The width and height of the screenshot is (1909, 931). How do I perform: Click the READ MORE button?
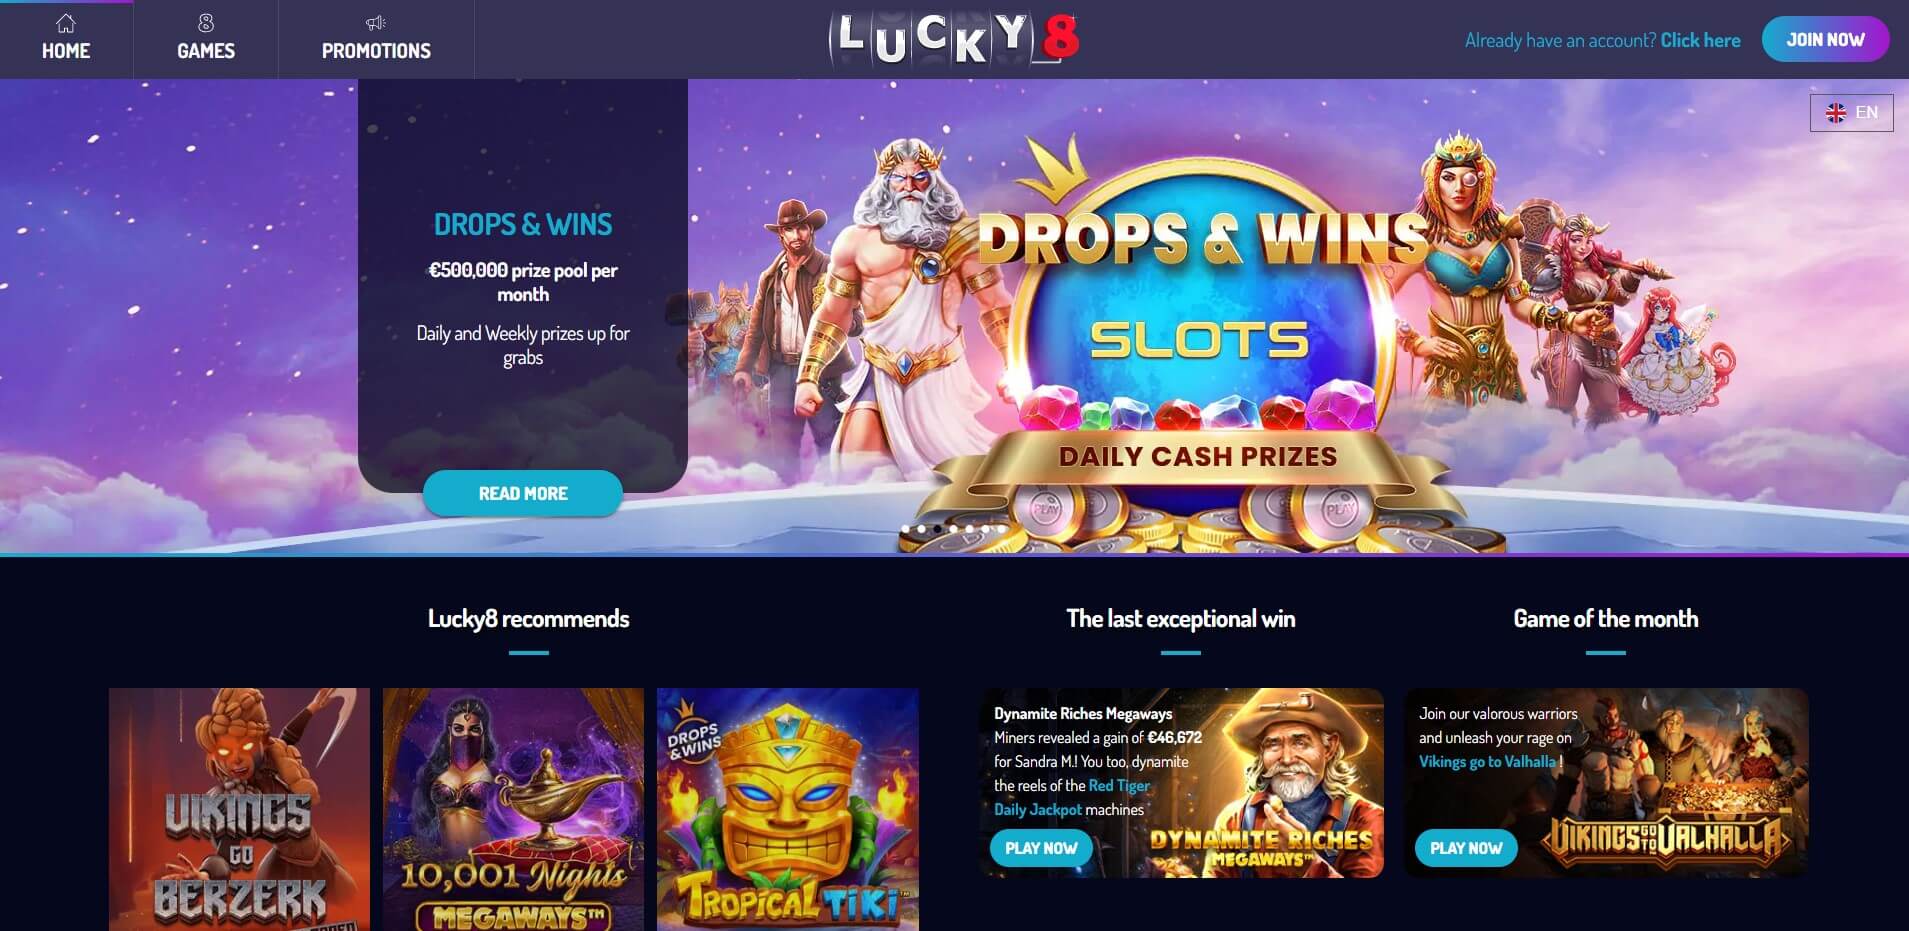click(523, 493)
